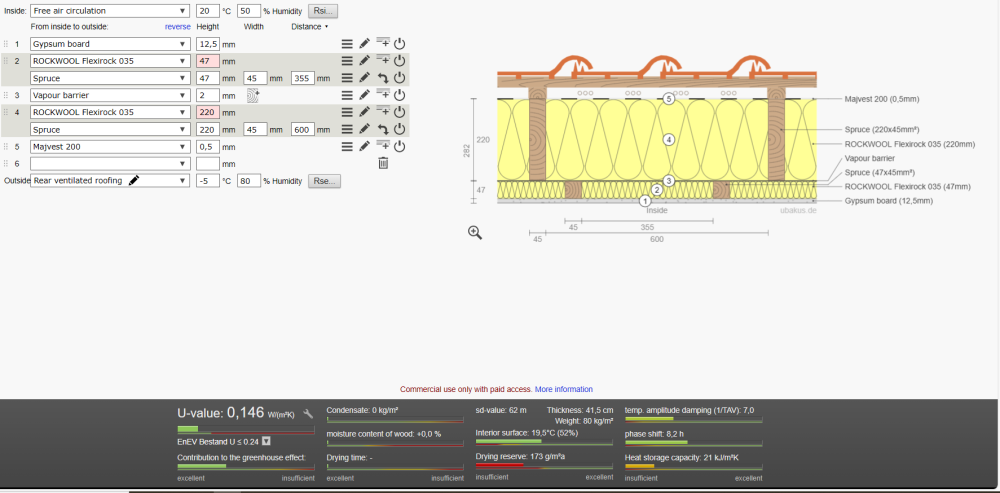The height and width of the screenshot is (493, 1000).
Task: Click the texture icon in Vapour barrier row
Action: (x=253, y=96)
